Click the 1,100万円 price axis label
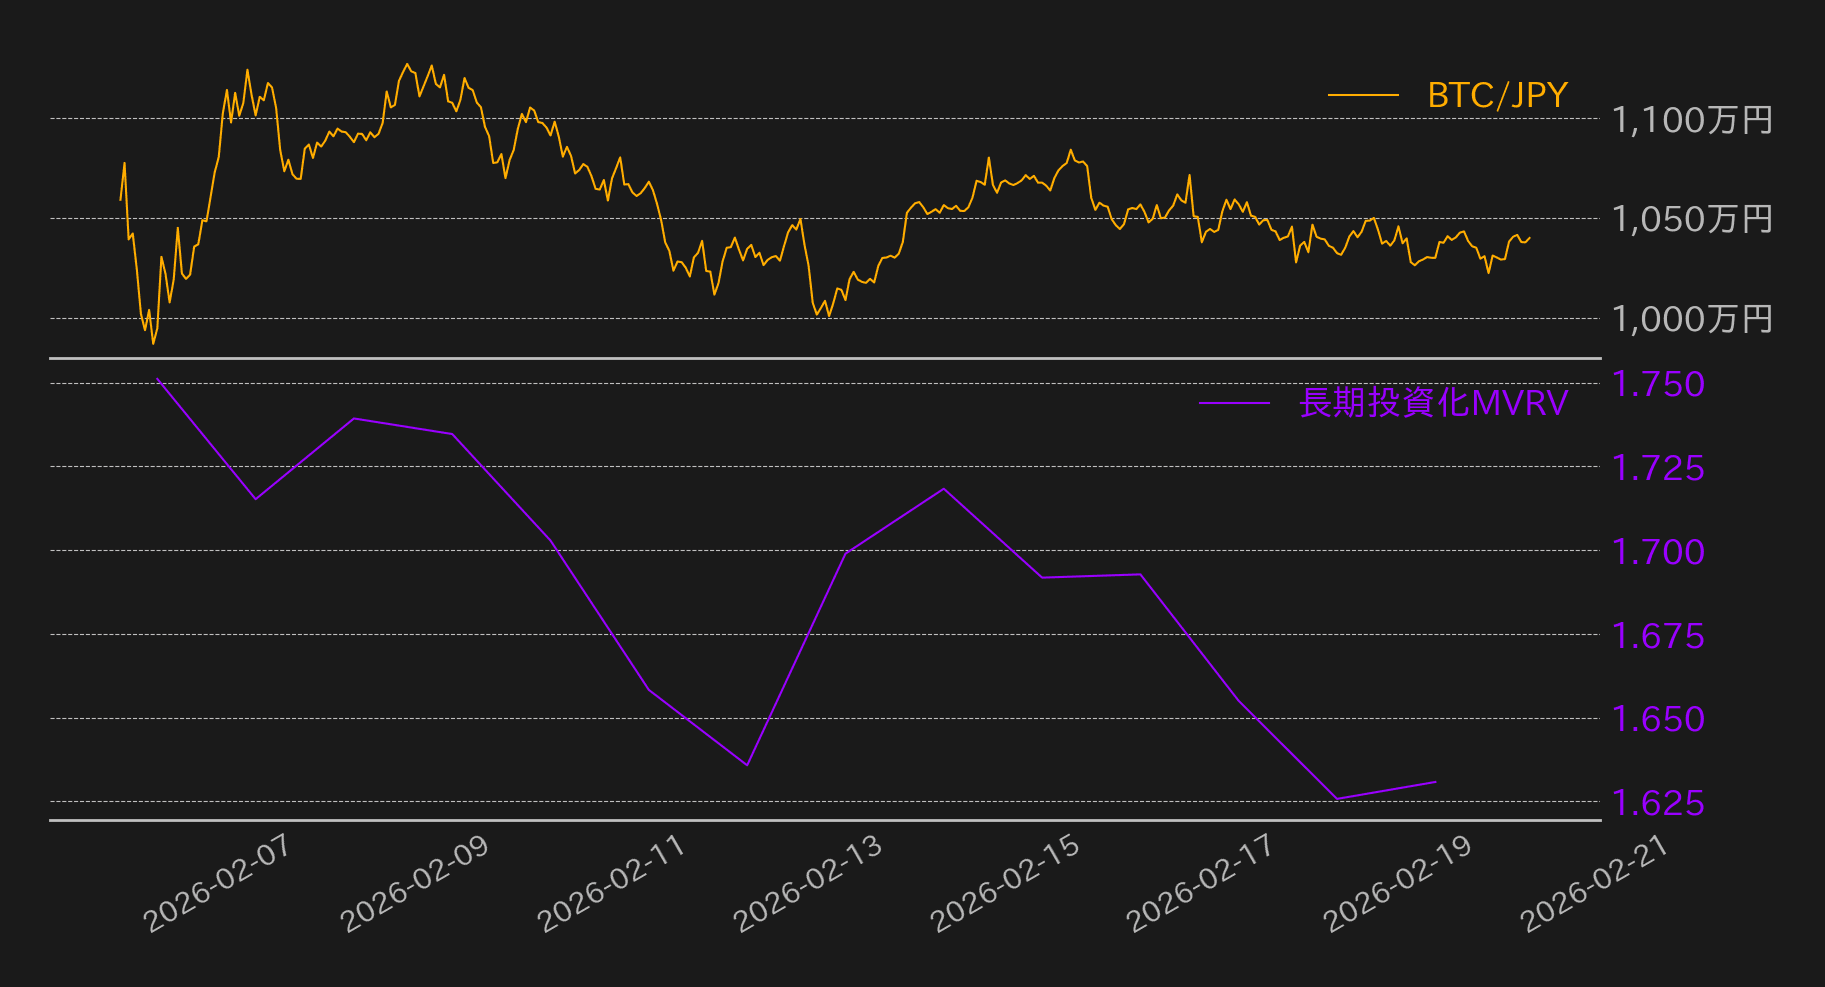 click(x=1691, y=120)
